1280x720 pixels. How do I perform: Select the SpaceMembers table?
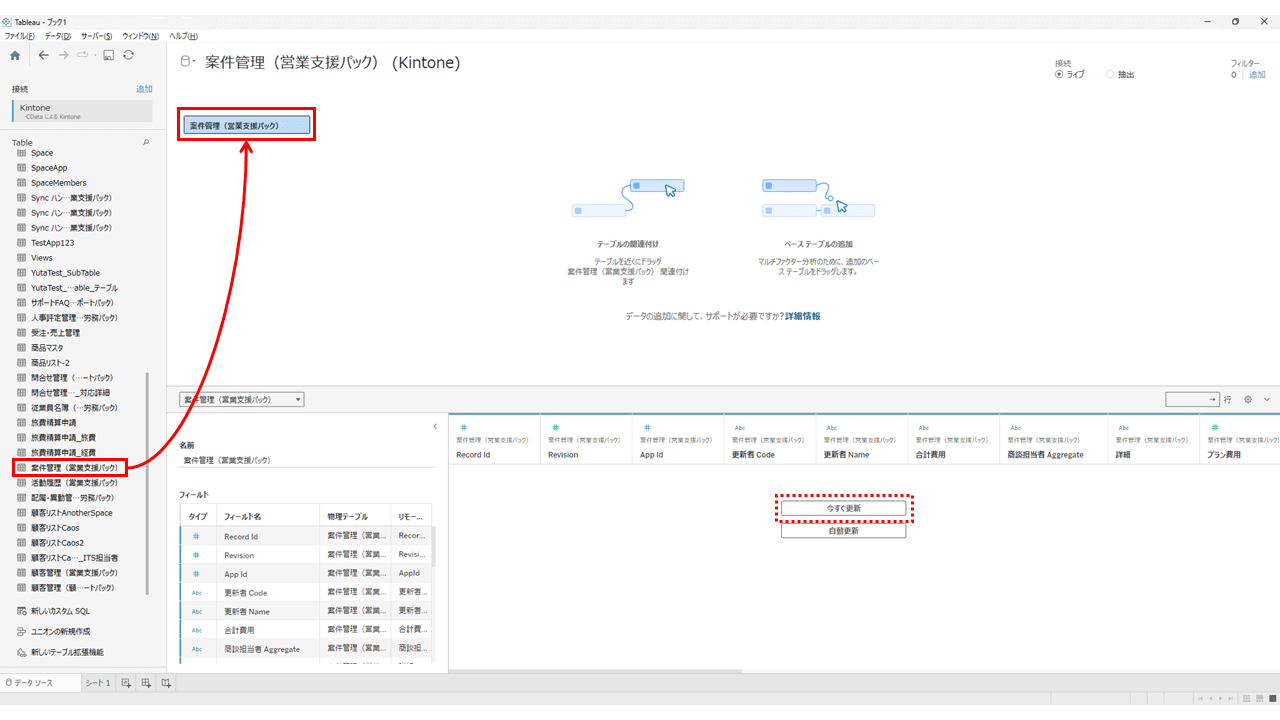click(x=58, y=183)
